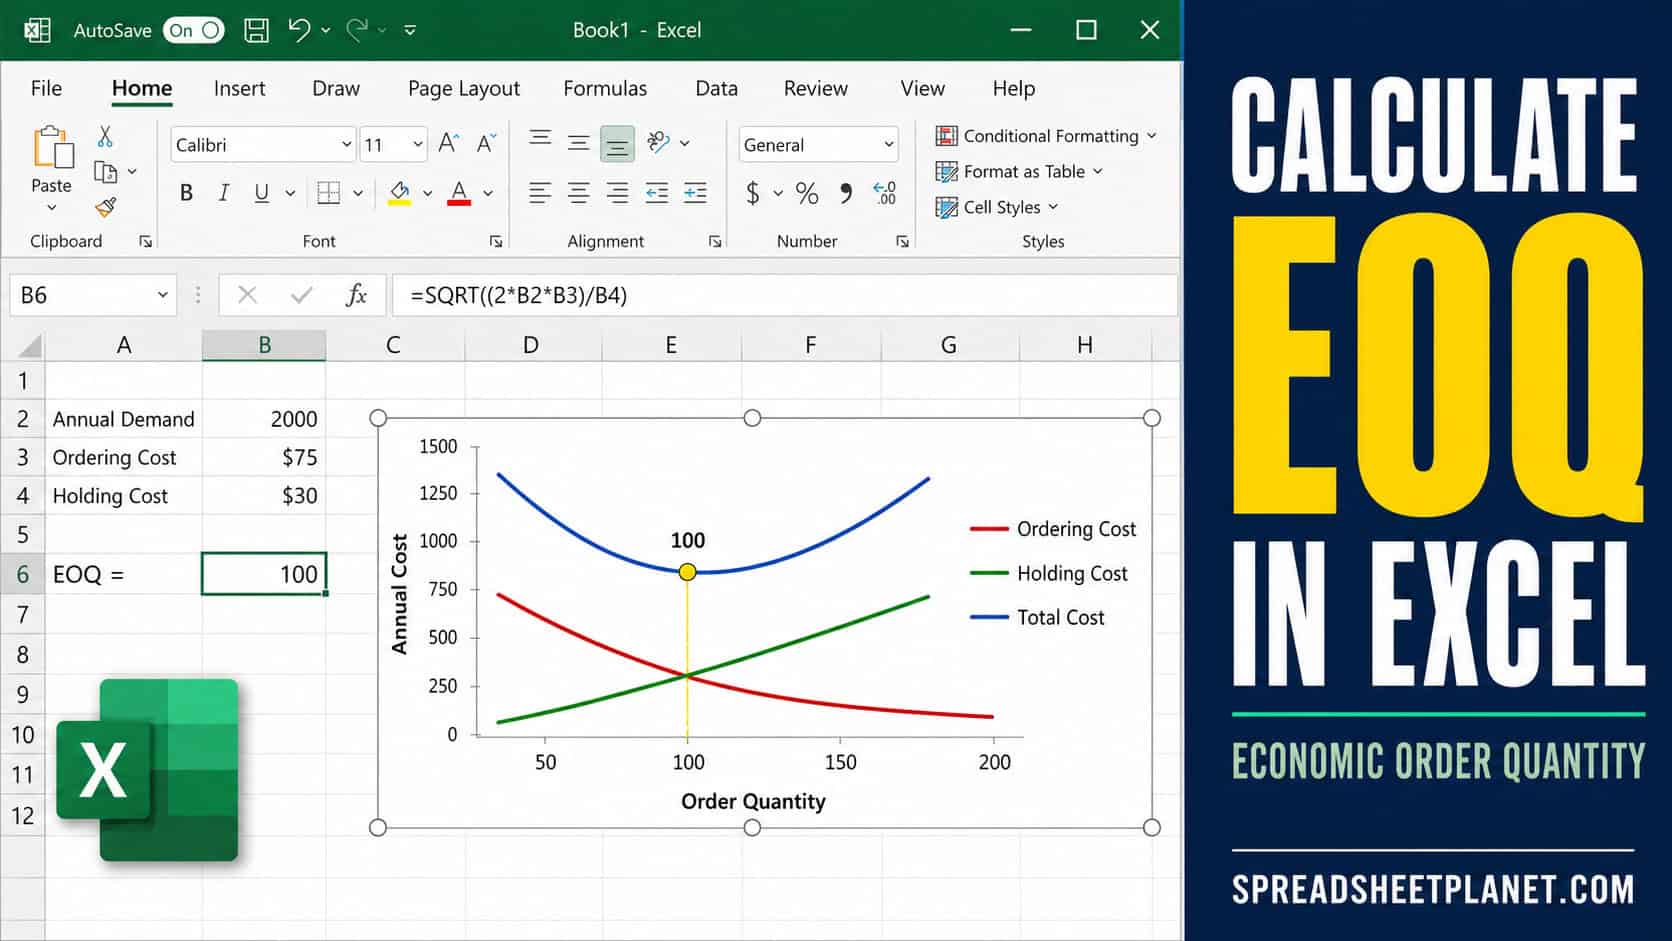Viewport: 1672px width, 941px height.
Task: Toggle Underline formatting
Action: [261, 193]
